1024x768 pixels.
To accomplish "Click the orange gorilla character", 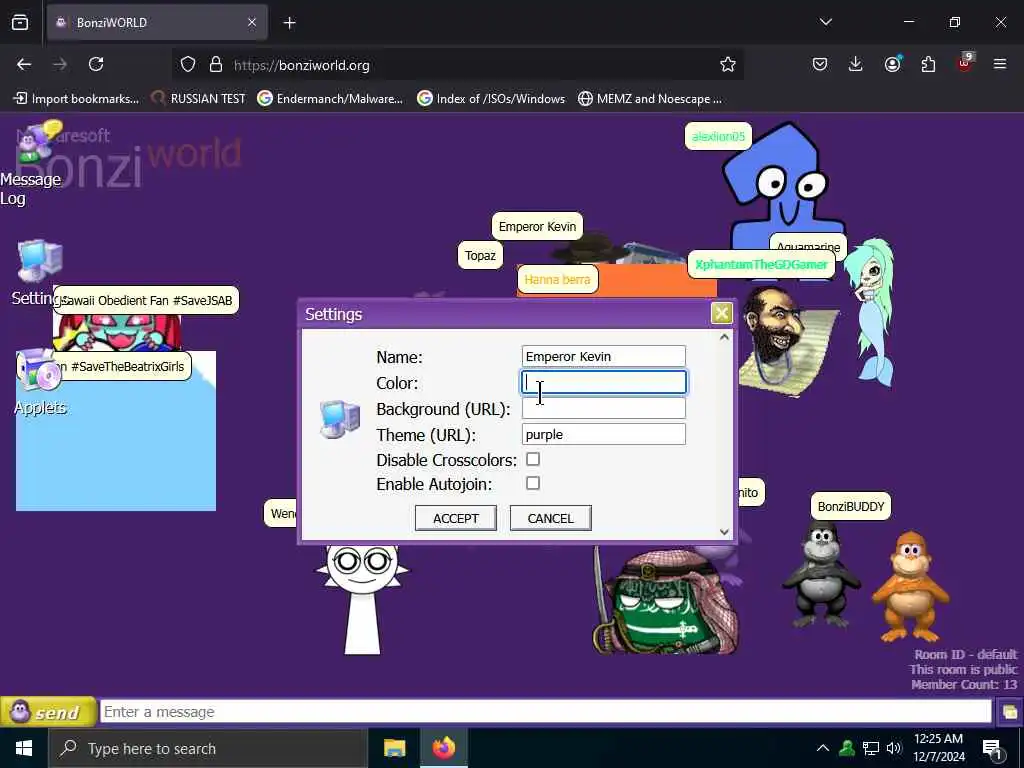I will click(910, 588).
